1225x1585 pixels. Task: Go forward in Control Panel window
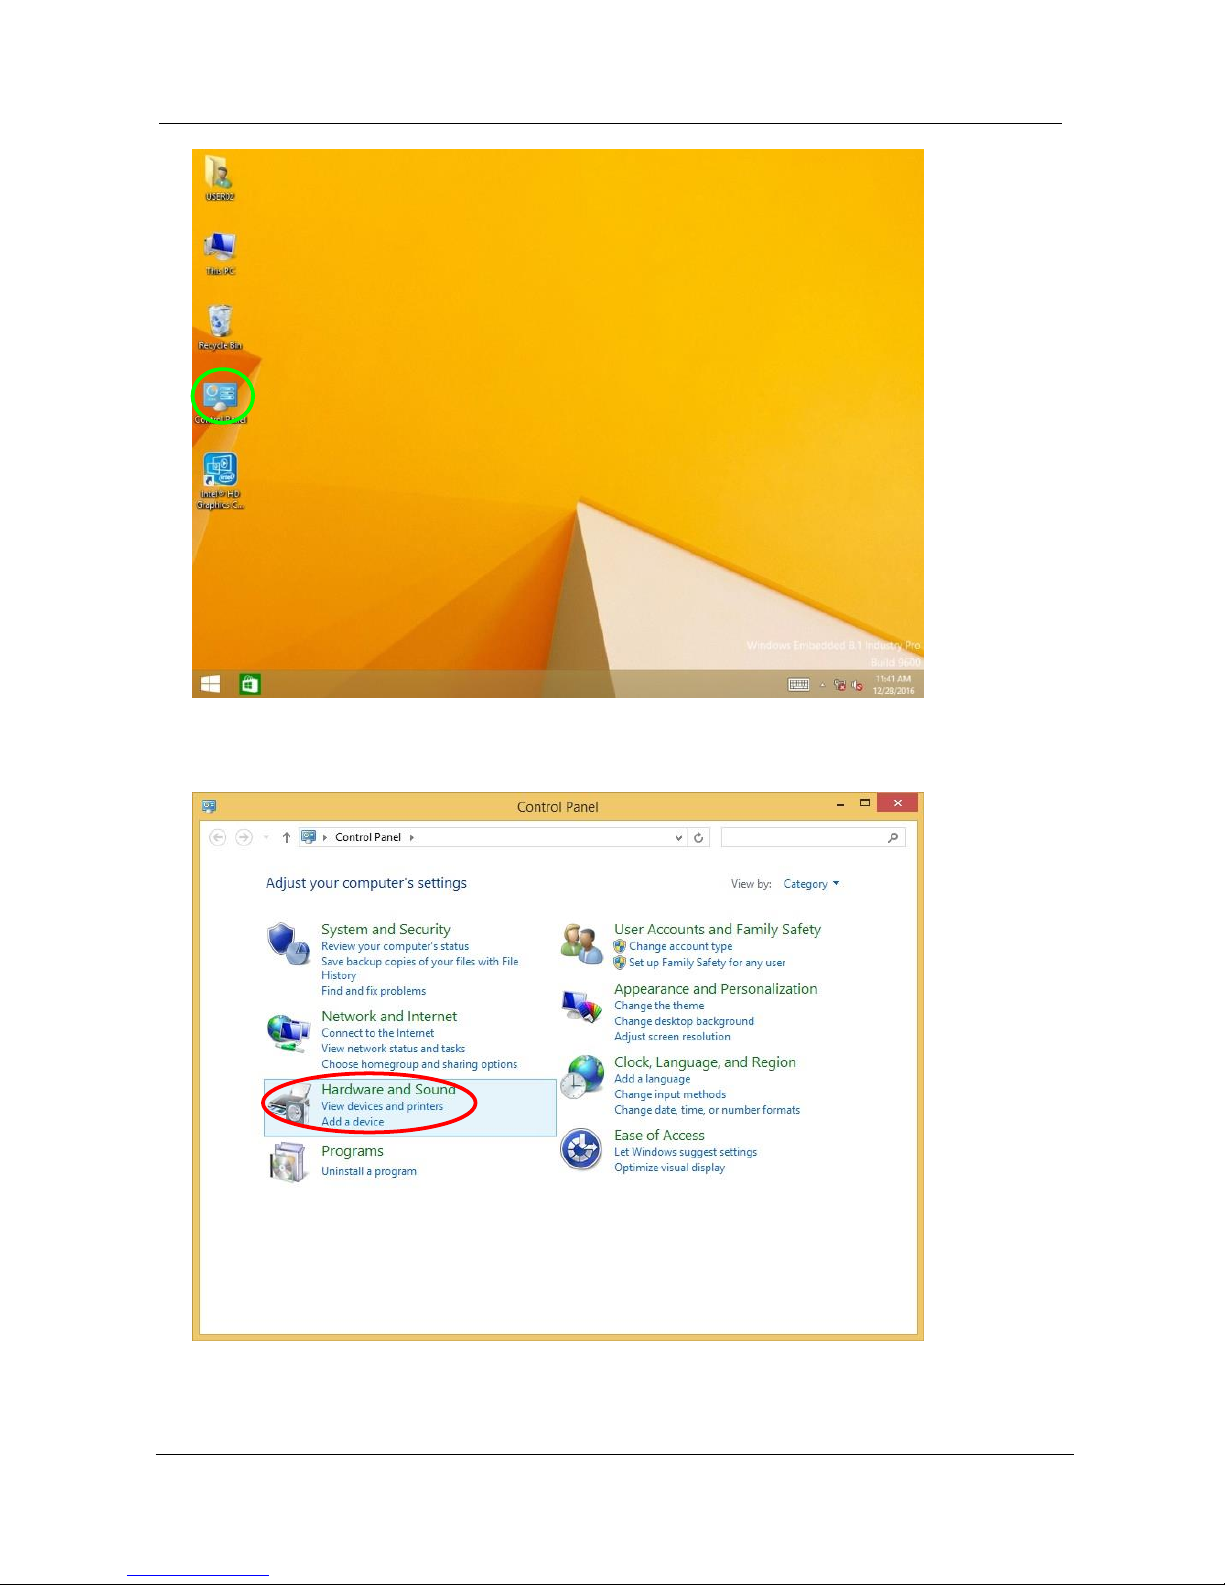pos(244,837)
